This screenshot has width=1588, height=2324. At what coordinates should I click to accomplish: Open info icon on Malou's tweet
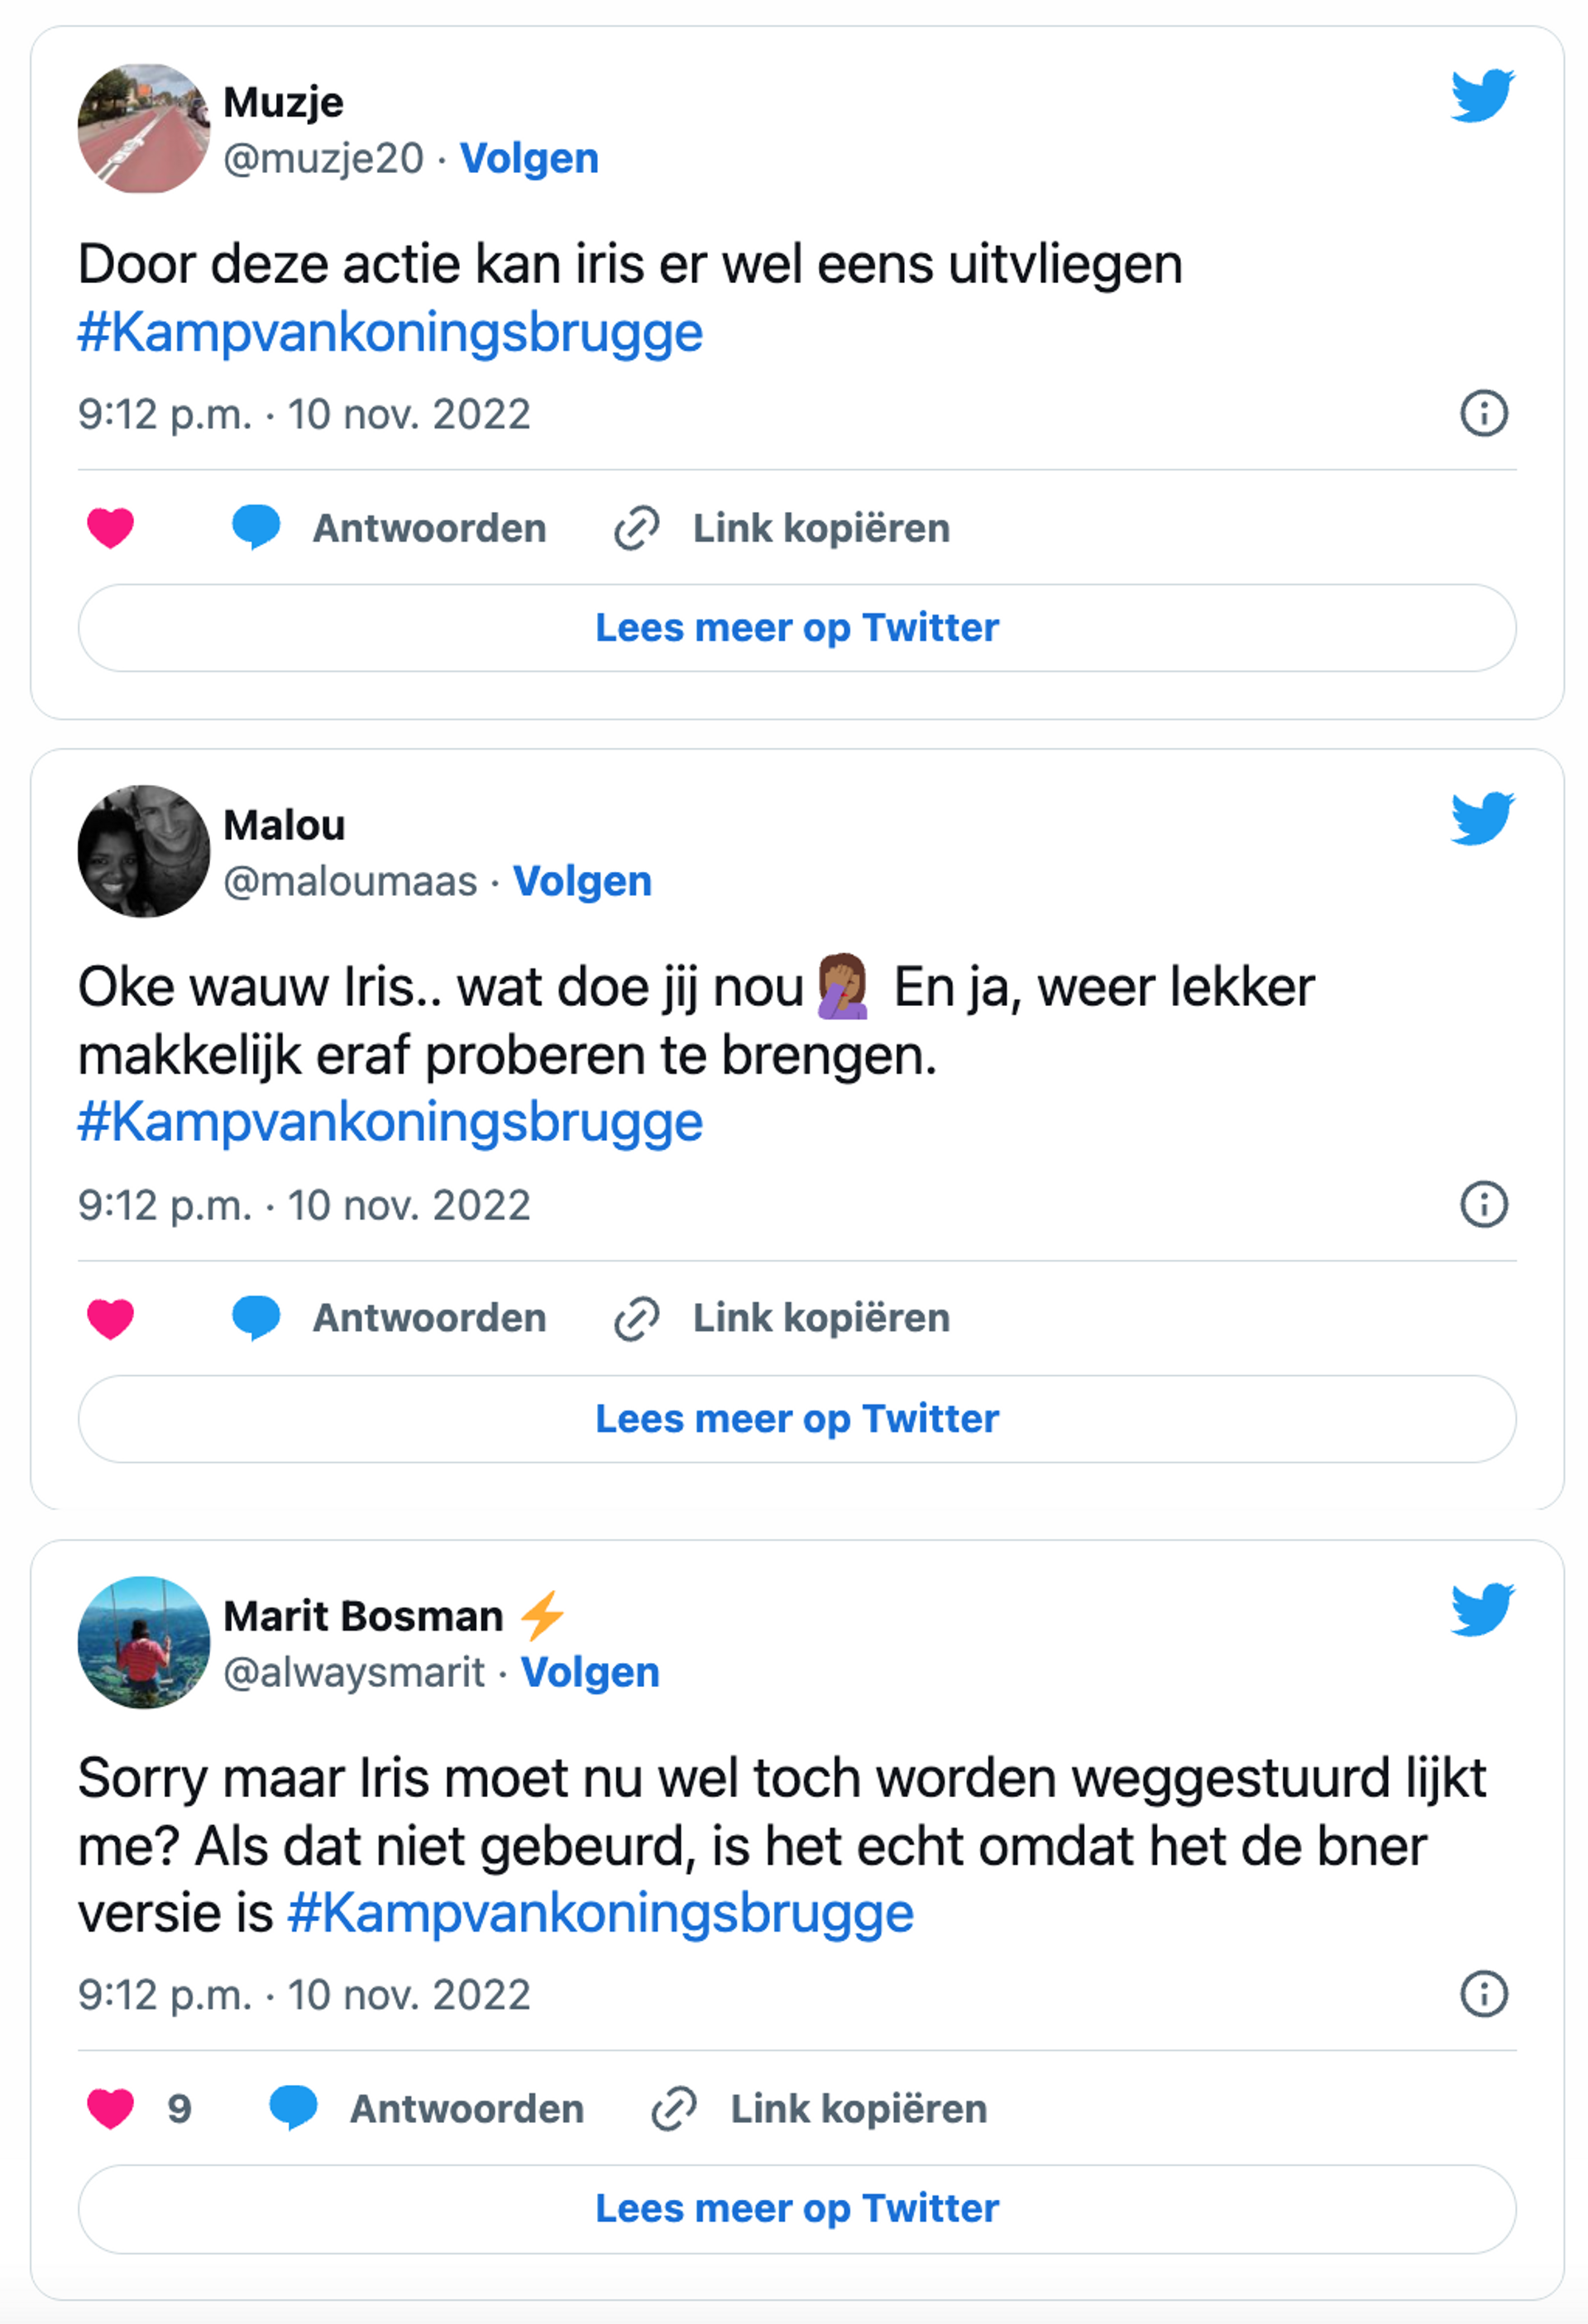pyautogui.click(x=1483, y=1204)
